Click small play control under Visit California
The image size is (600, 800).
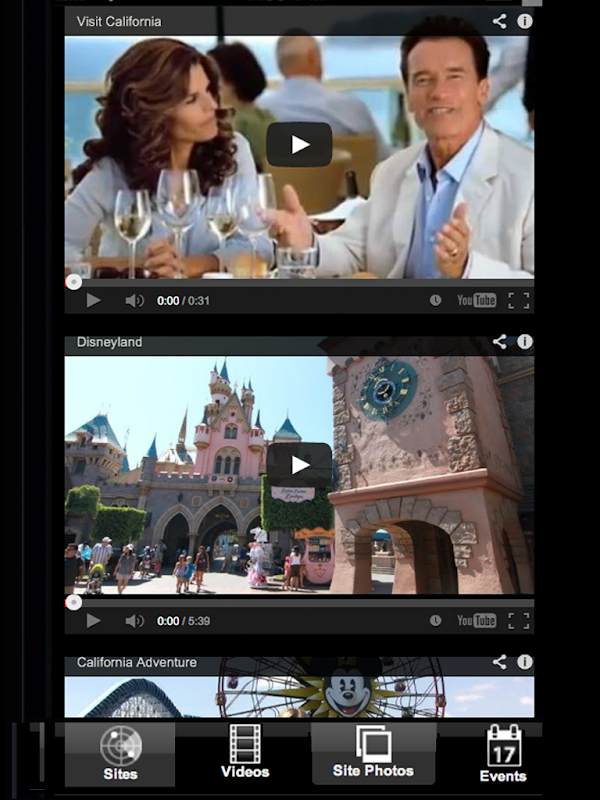click(93, 301)
